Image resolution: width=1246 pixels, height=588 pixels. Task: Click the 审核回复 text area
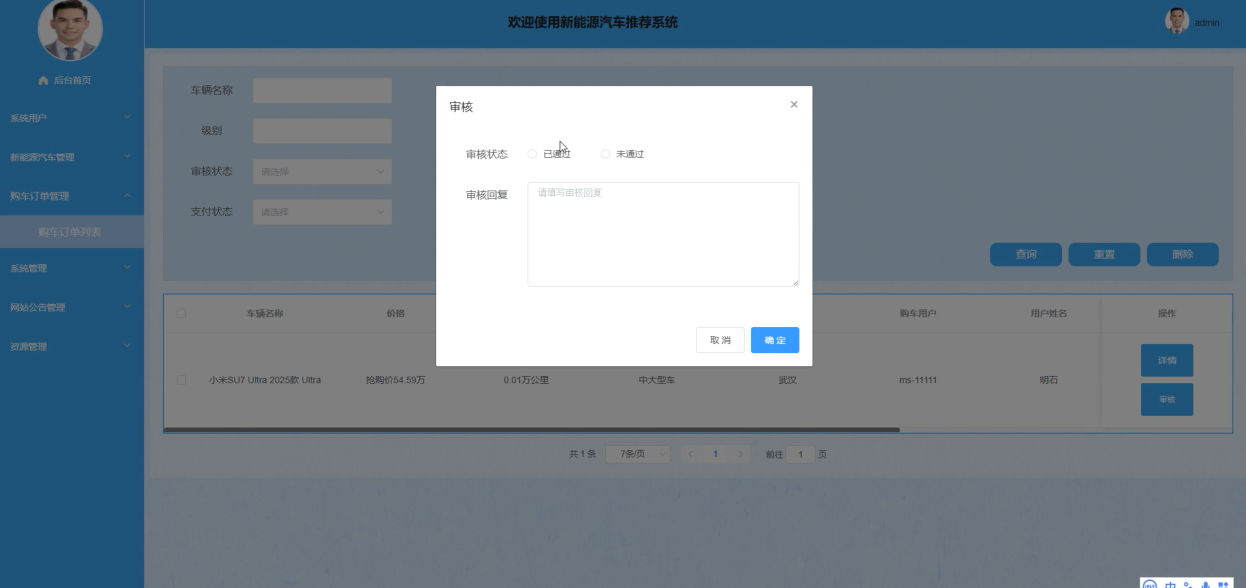tap(662, 233)
